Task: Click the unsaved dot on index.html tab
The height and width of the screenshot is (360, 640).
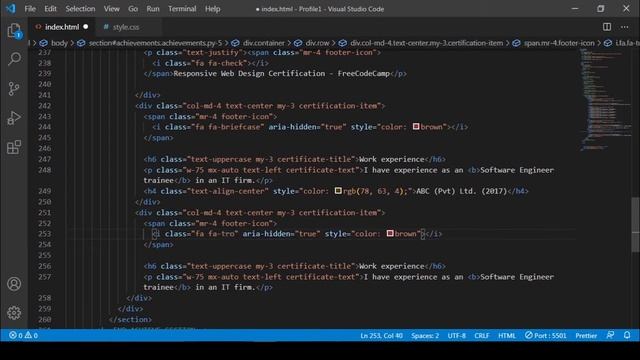Action: 86,27
